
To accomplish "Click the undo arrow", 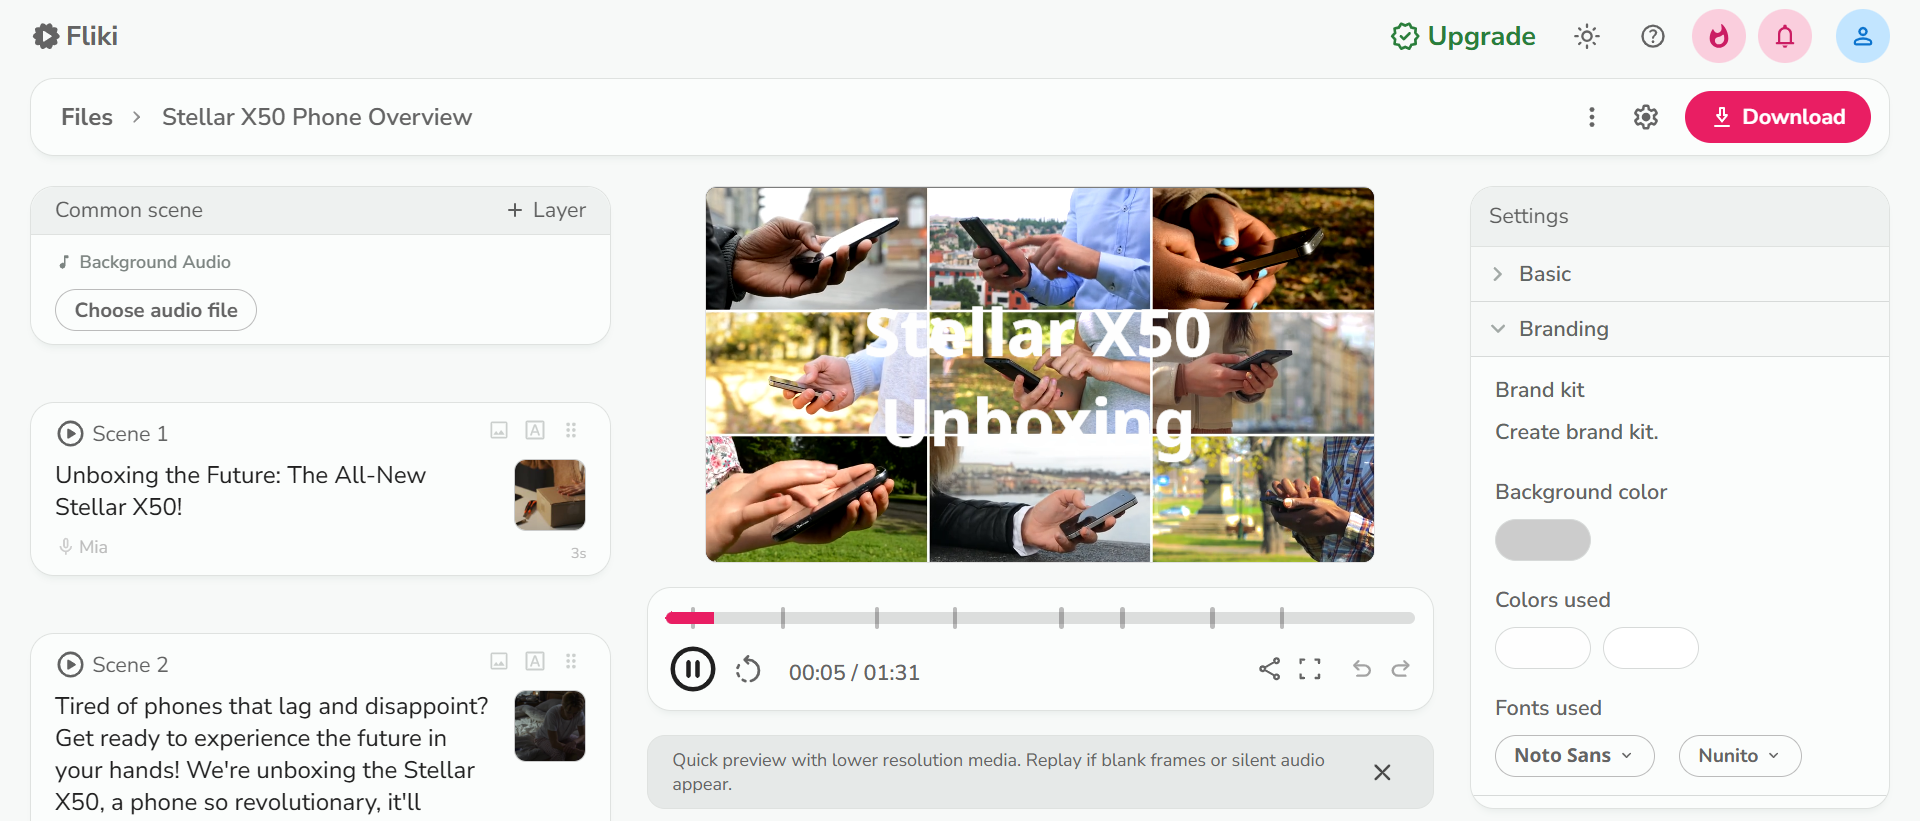I will coord(1362,669).
